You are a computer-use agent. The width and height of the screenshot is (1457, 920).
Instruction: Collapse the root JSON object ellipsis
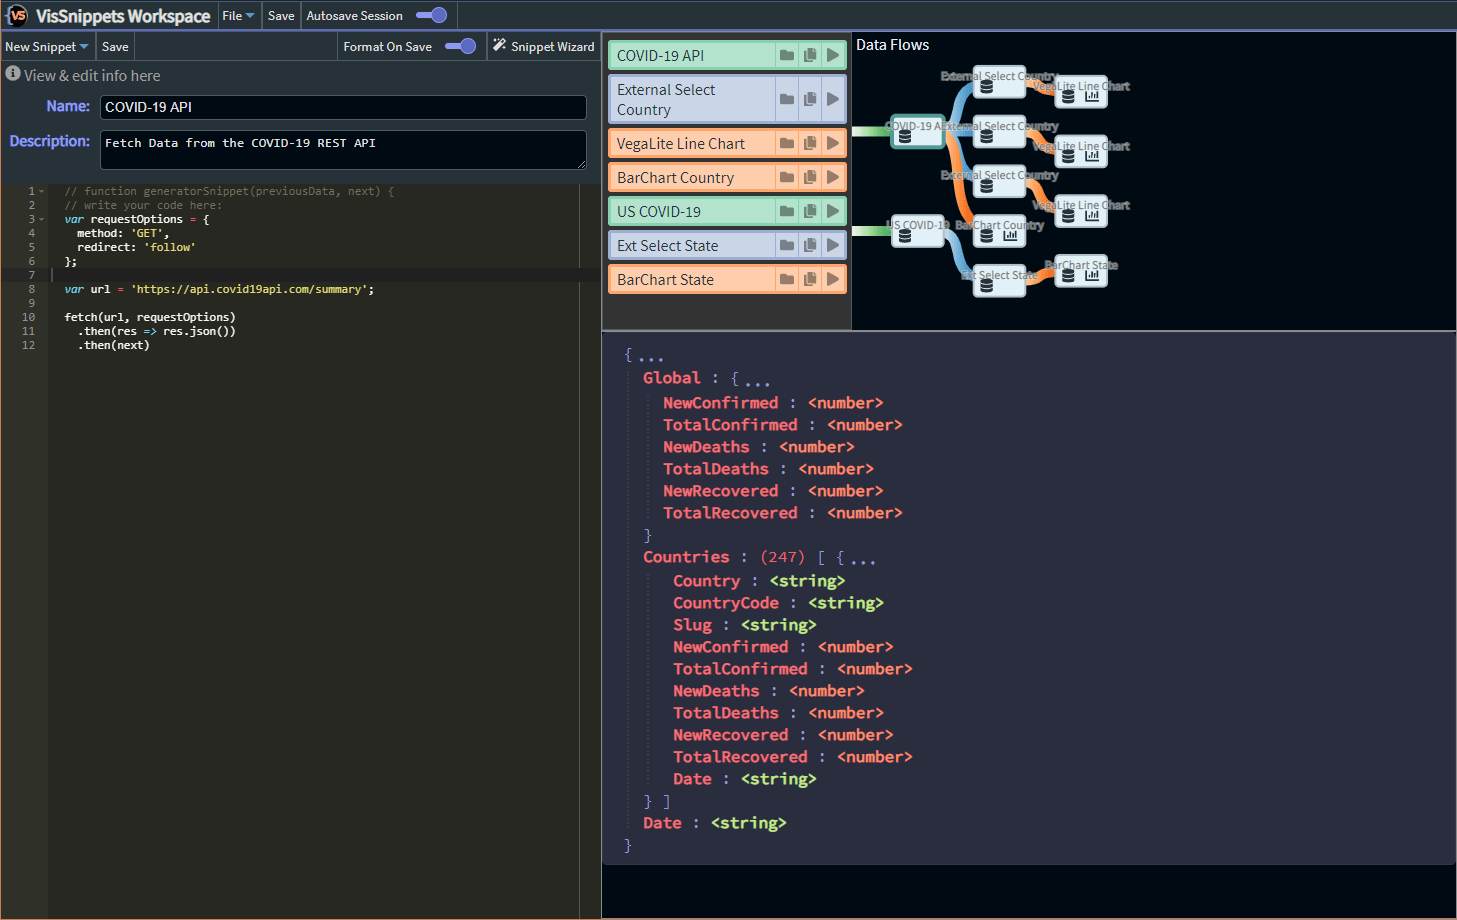[x=650, y=357]
